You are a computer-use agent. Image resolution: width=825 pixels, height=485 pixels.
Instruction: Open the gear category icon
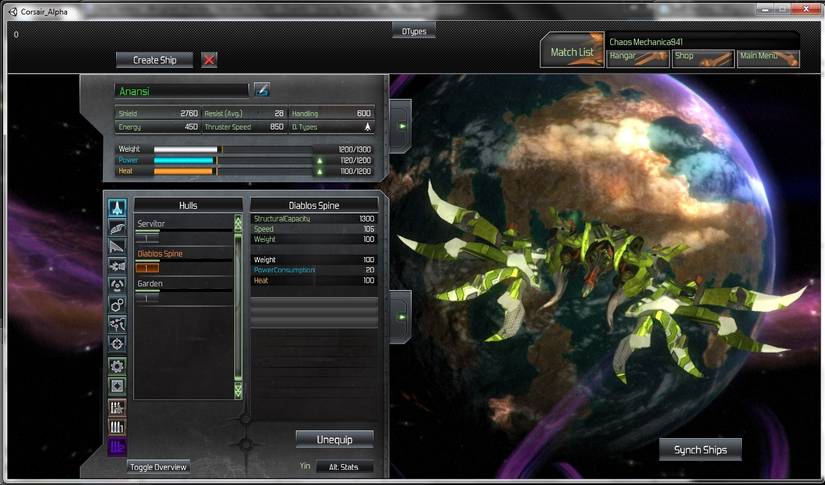tap(117, 366)
